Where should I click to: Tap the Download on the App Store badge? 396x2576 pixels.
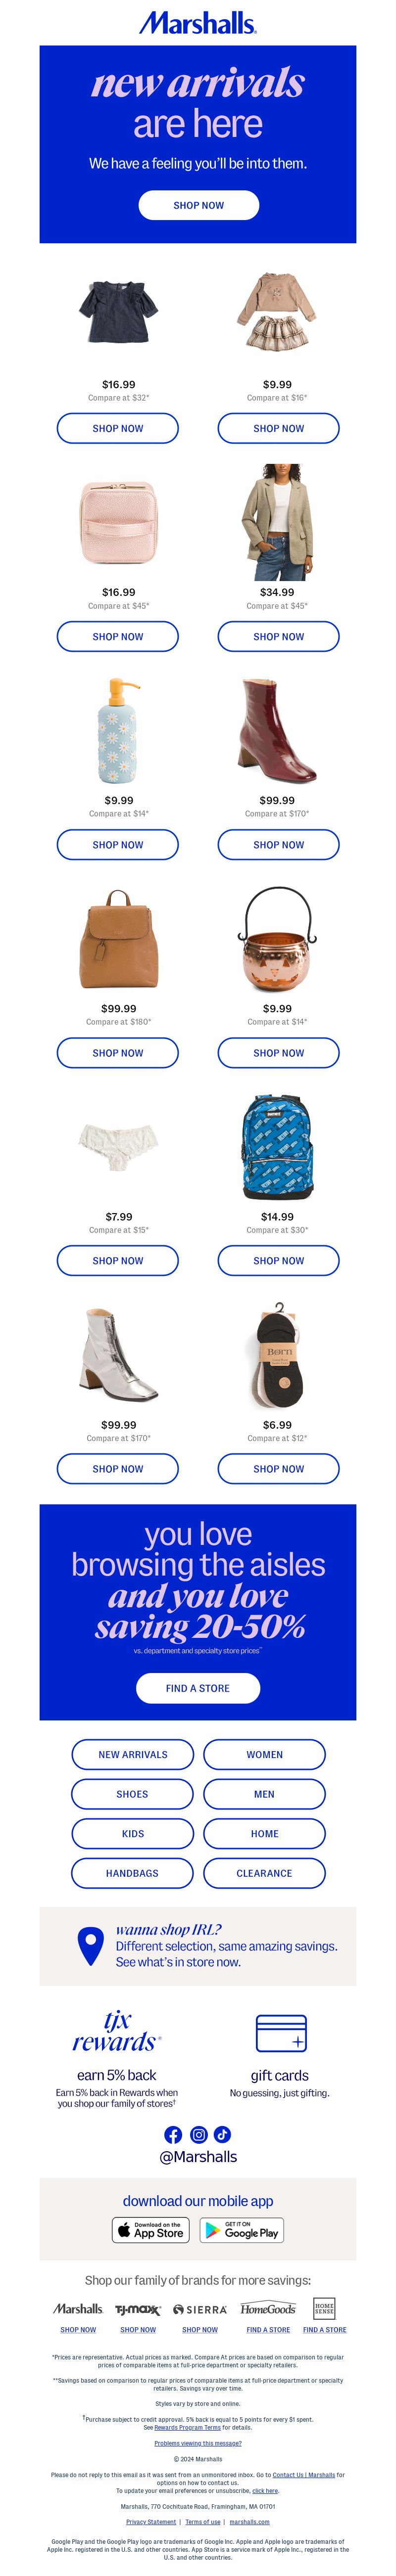(x=151, y=2231)
